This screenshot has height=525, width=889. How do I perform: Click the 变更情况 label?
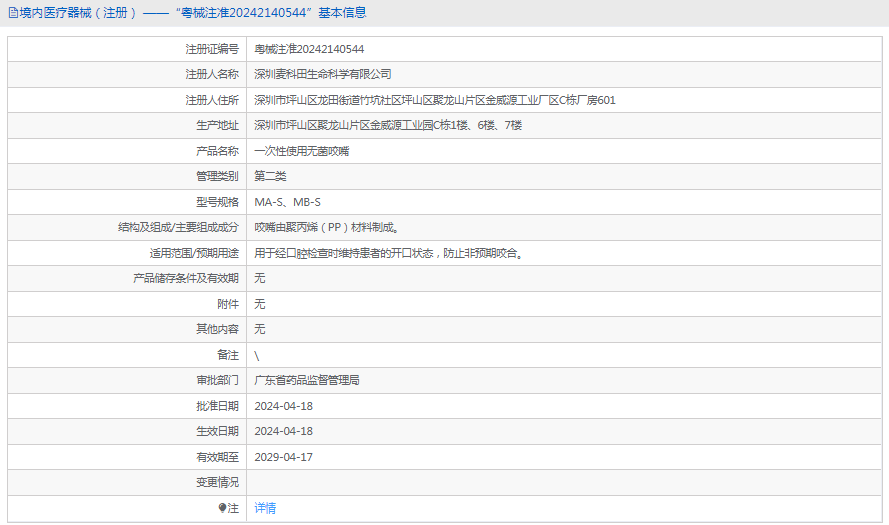click(218, 482)
